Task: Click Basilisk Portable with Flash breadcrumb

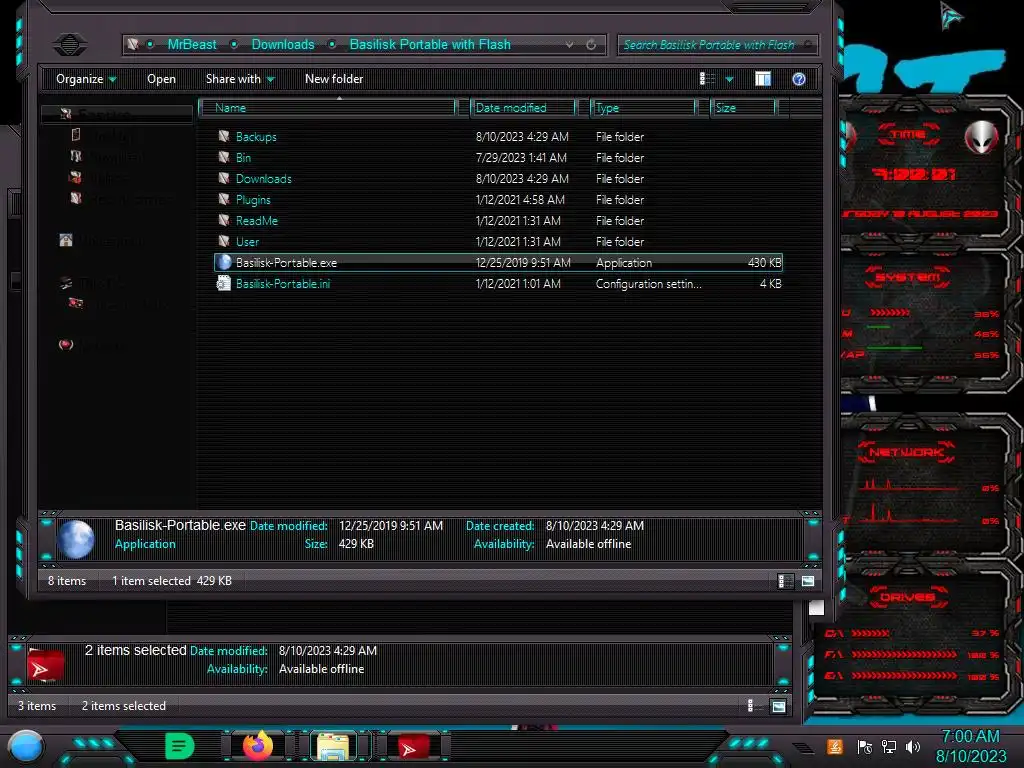Action: tap(430, 44)
